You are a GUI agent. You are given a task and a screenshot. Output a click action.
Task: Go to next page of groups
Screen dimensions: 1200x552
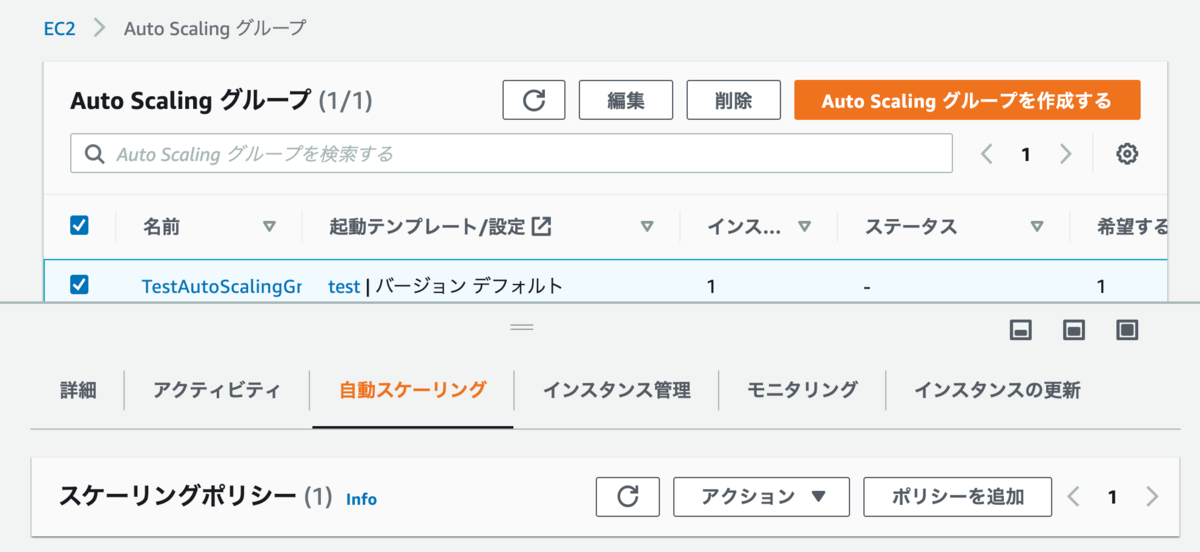(x=1066, y=154)
